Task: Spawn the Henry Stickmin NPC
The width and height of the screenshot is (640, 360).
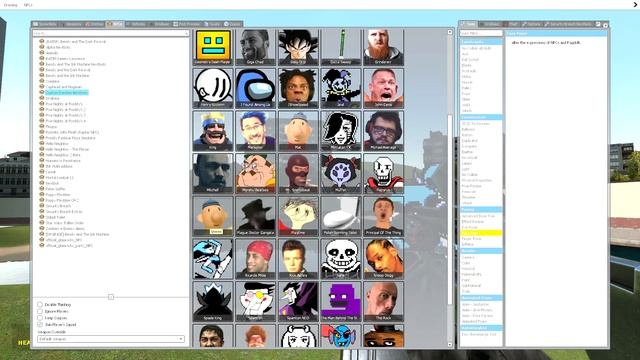Action: 213,89
